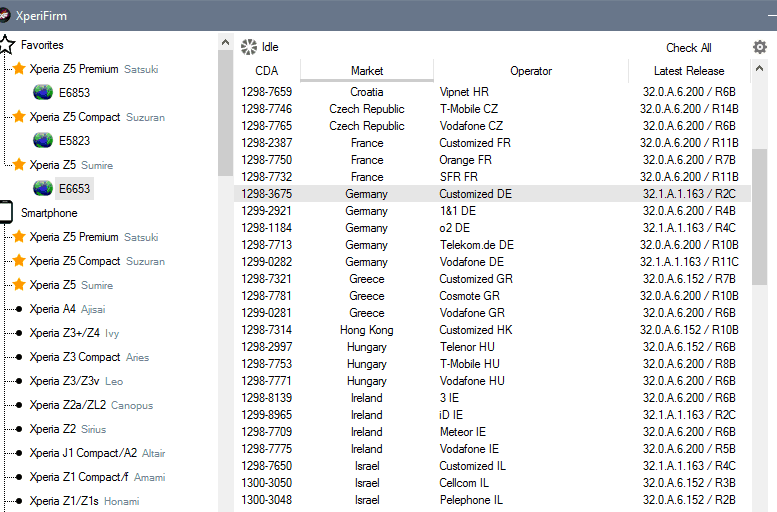
Task: Click the Favorites star outline icon
Action: (x=6, y=45)
